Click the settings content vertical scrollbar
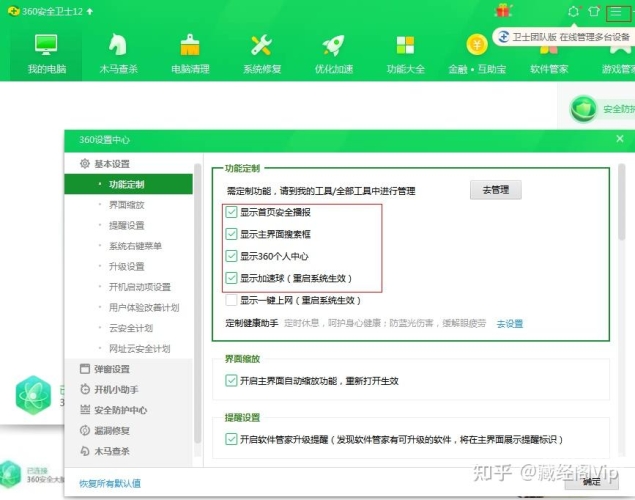Image resolution: width=635 pixels, height=500 pixels. tap(621, 202)
